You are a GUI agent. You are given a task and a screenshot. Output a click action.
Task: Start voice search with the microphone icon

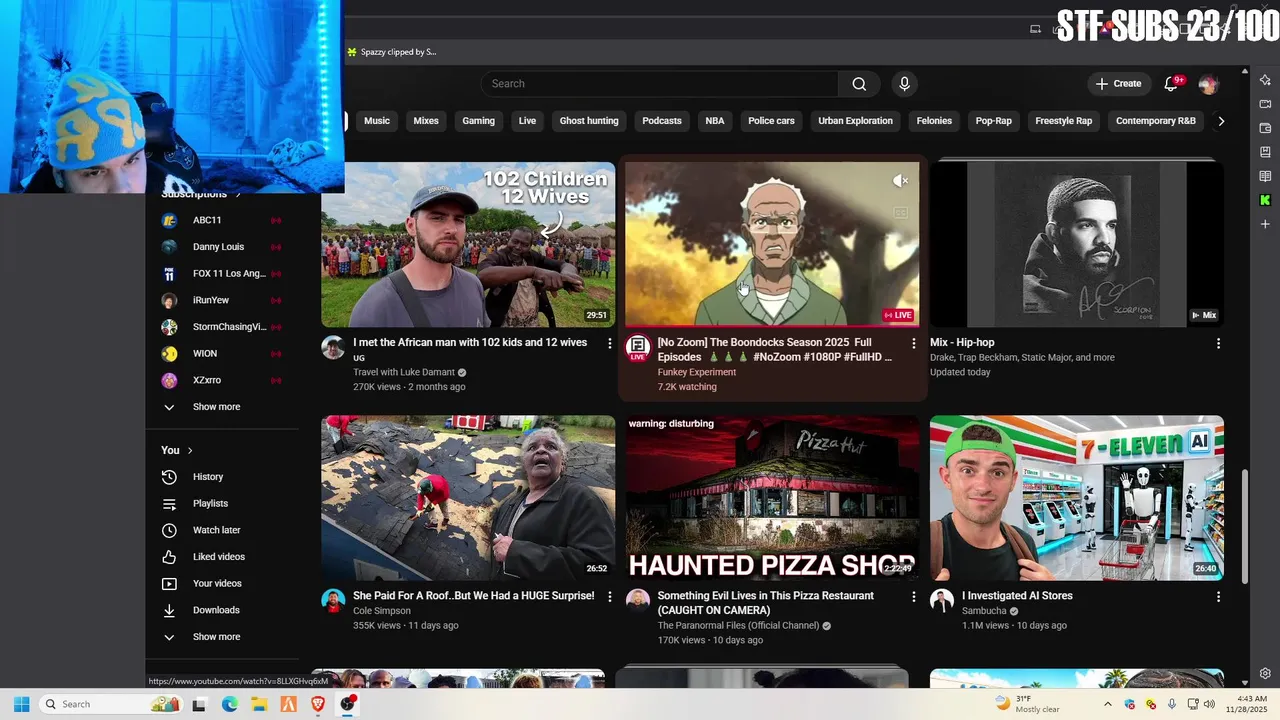[x=904, y=84]
